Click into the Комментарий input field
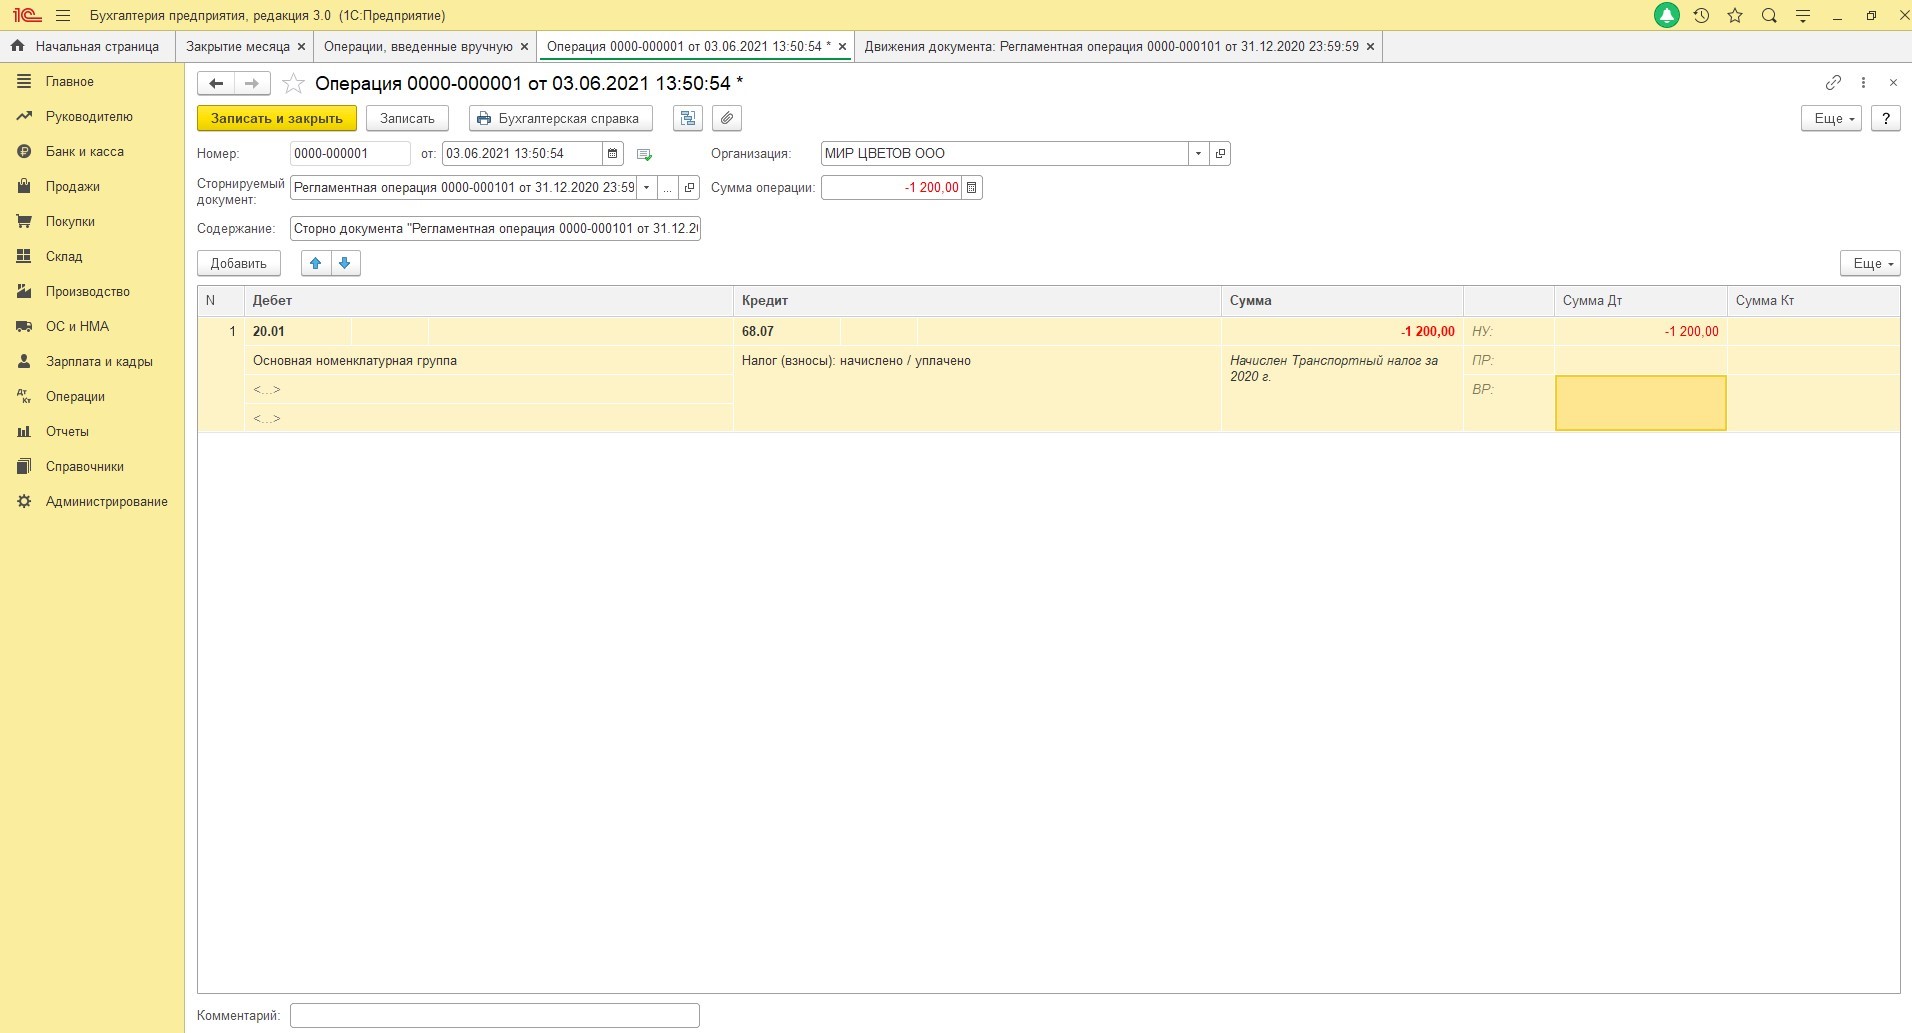This screenshot has width=1912, height=1033. 494,1015
